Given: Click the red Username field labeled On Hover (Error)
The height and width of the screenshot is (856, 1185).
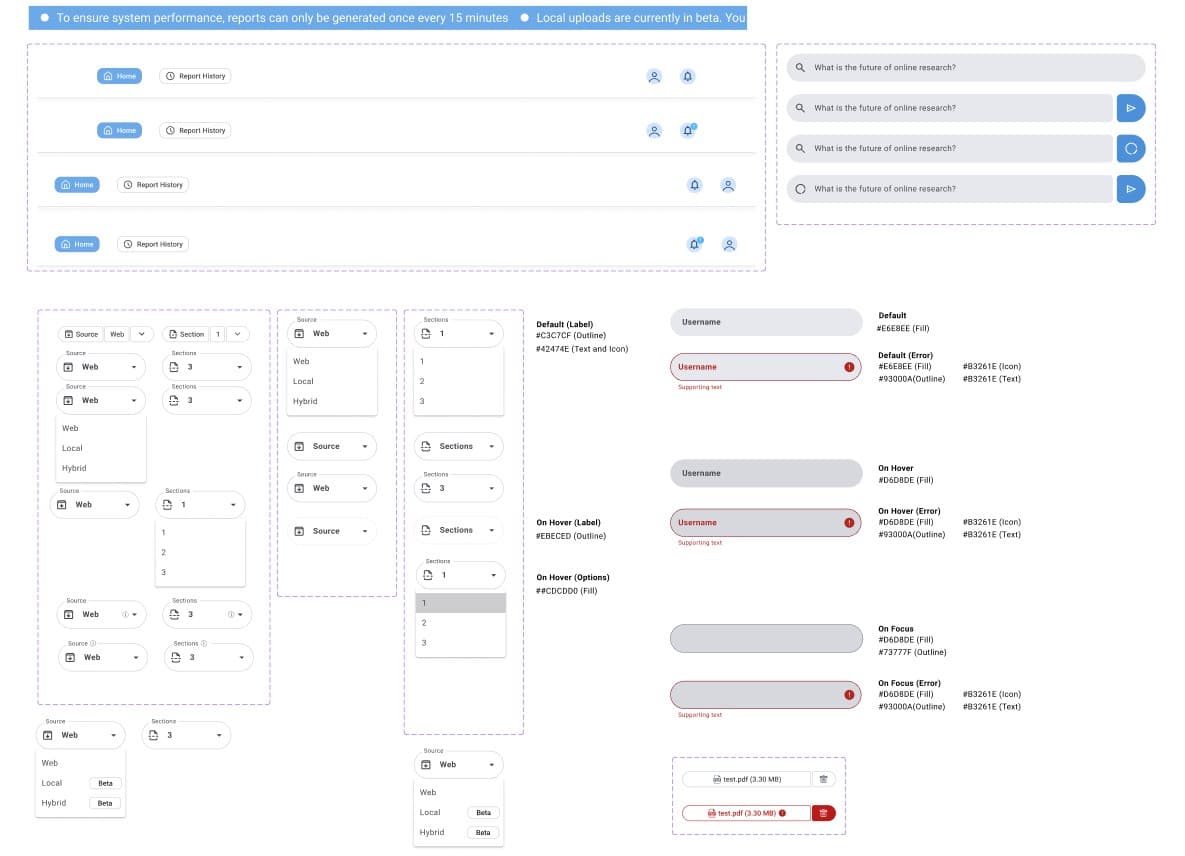Looking at the screenshot, I should [766, 523].
